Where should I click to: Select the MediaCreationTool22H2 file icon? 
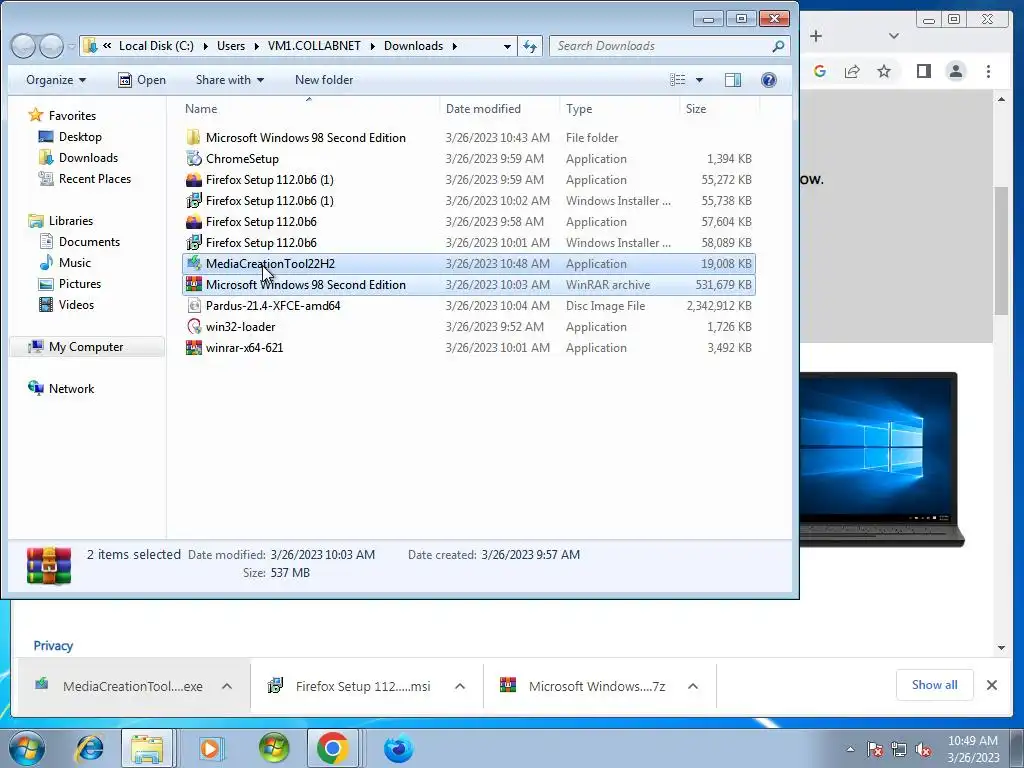[x=194, y=263]
